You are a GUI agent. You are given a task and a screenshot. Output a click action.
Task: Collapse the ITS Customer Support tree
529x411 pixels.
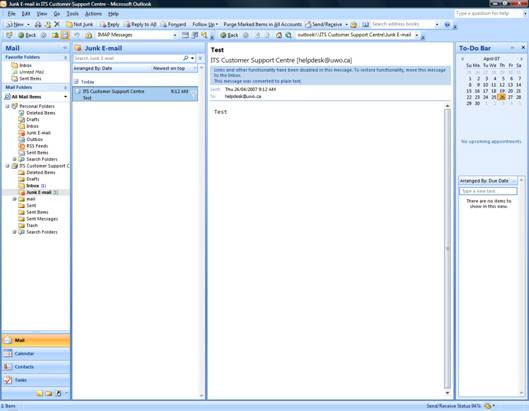pos(7,166)
